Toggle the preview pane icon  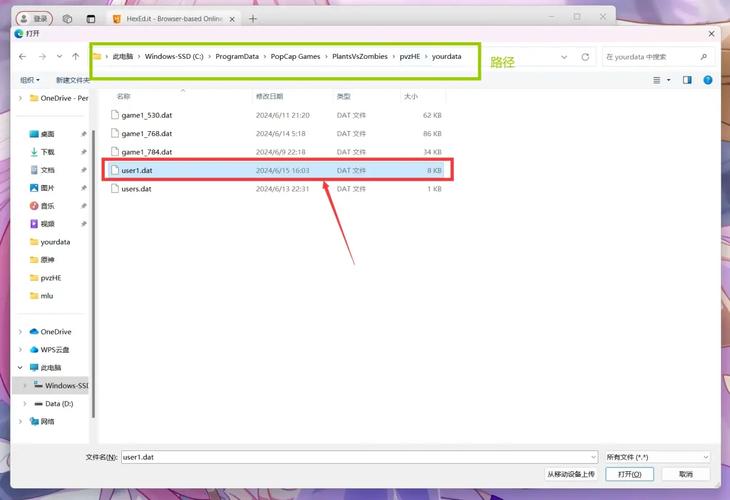point(687,80)
